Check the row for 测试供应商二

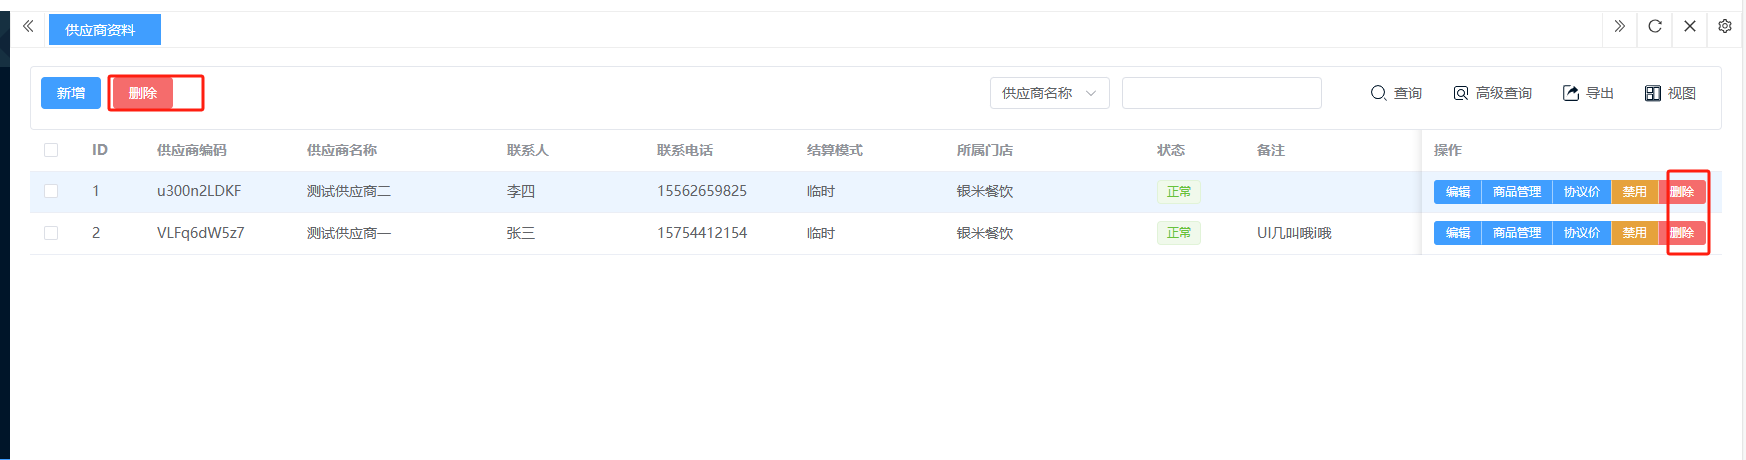pyautogui.click(x=51, y=191)
